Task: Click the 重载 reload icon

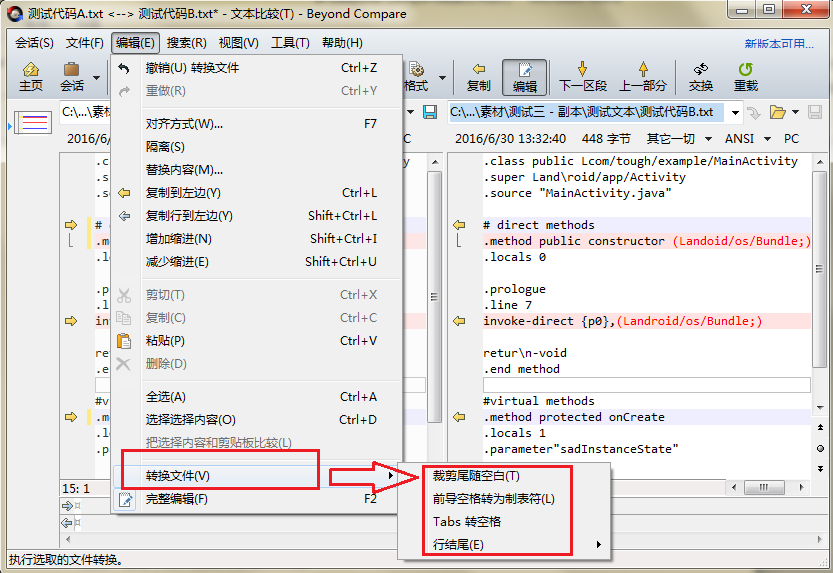Action: (x=745, y=77)
